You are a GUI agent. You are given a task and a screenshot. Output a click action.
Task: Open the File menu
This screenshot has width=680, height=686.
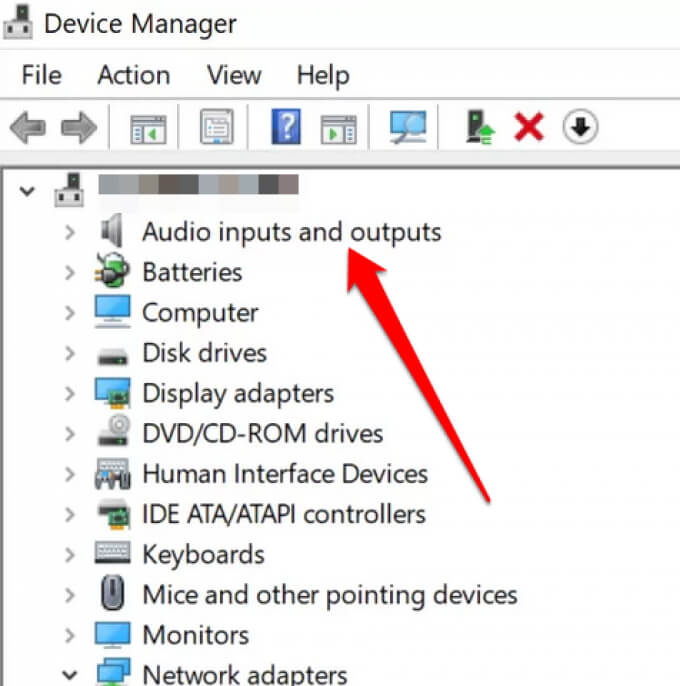41,75
